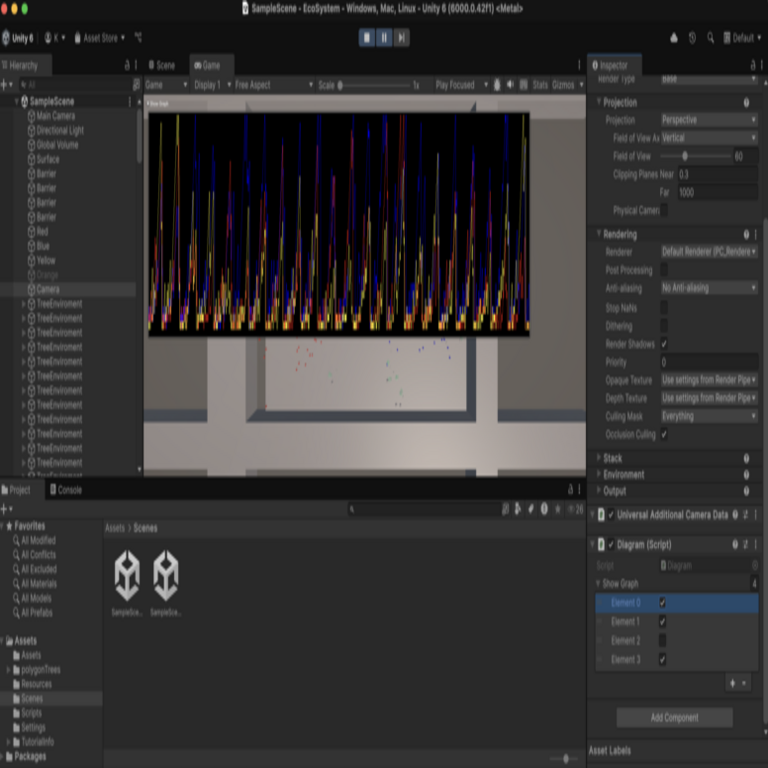Pause the running game
The height and width of the screenshot is (768, 768).
pos(384,38)
